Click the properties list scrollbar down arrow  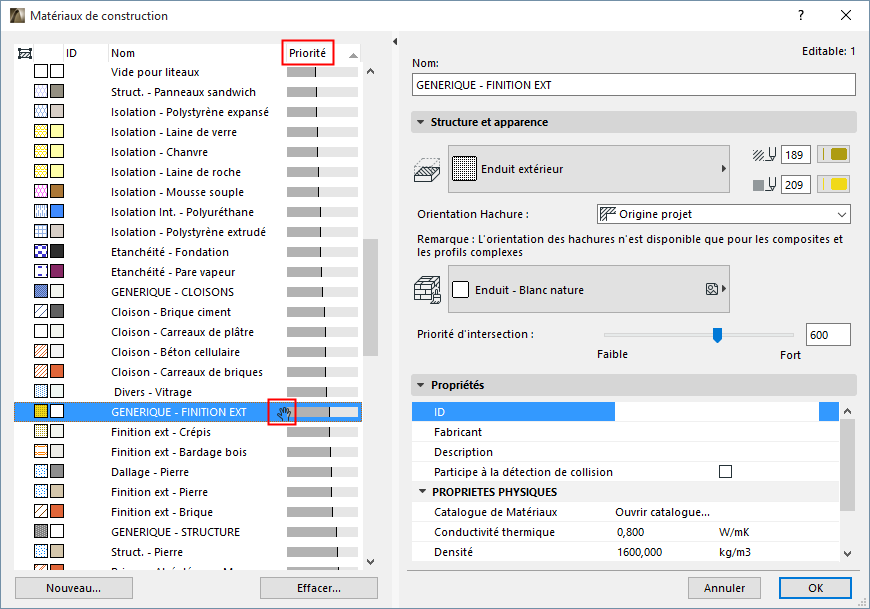(x=847, y=553)
